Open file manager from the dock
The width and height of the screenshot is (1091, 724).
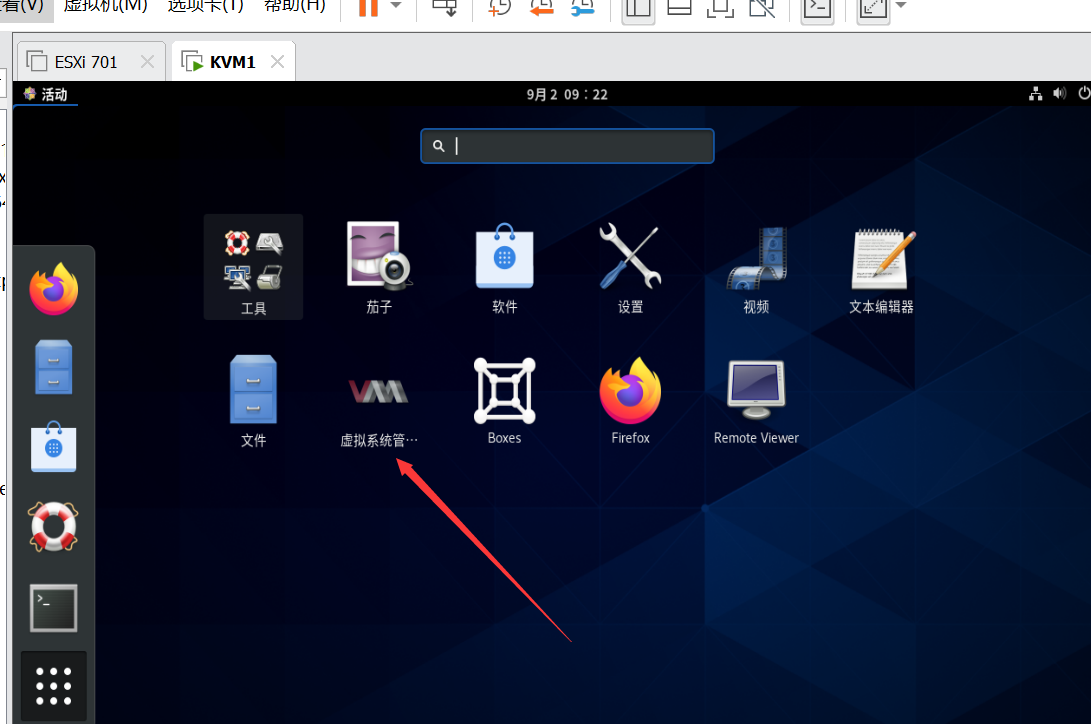54,367
